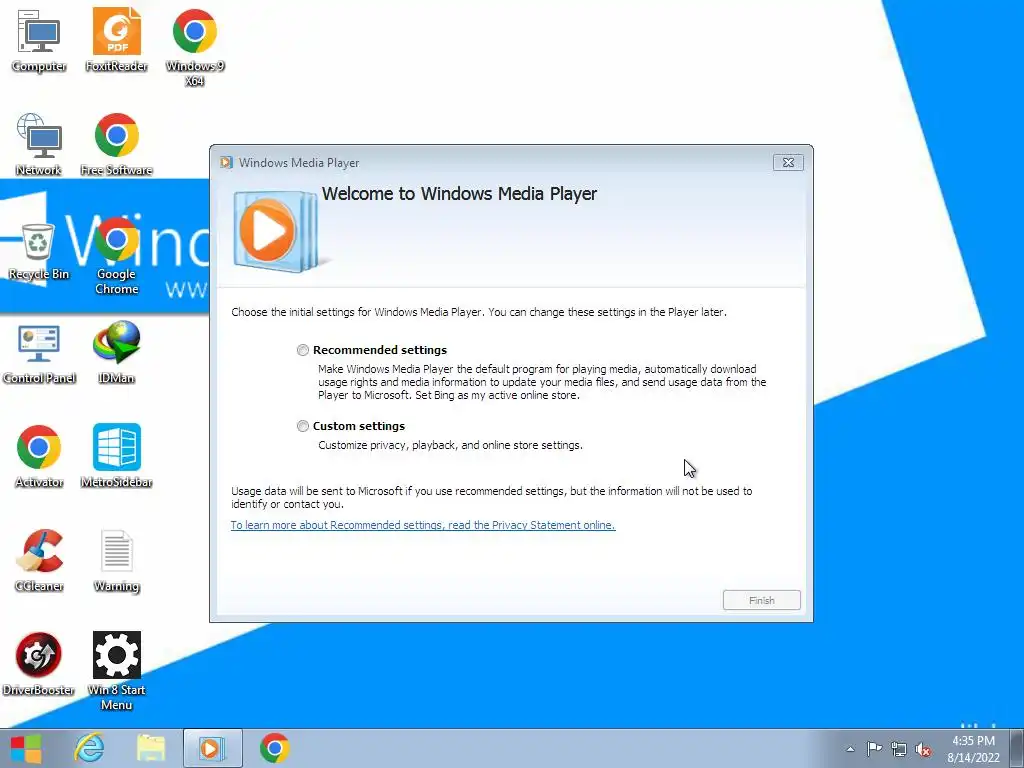
Task: Click the Finish button
Action: coord(761,600)
